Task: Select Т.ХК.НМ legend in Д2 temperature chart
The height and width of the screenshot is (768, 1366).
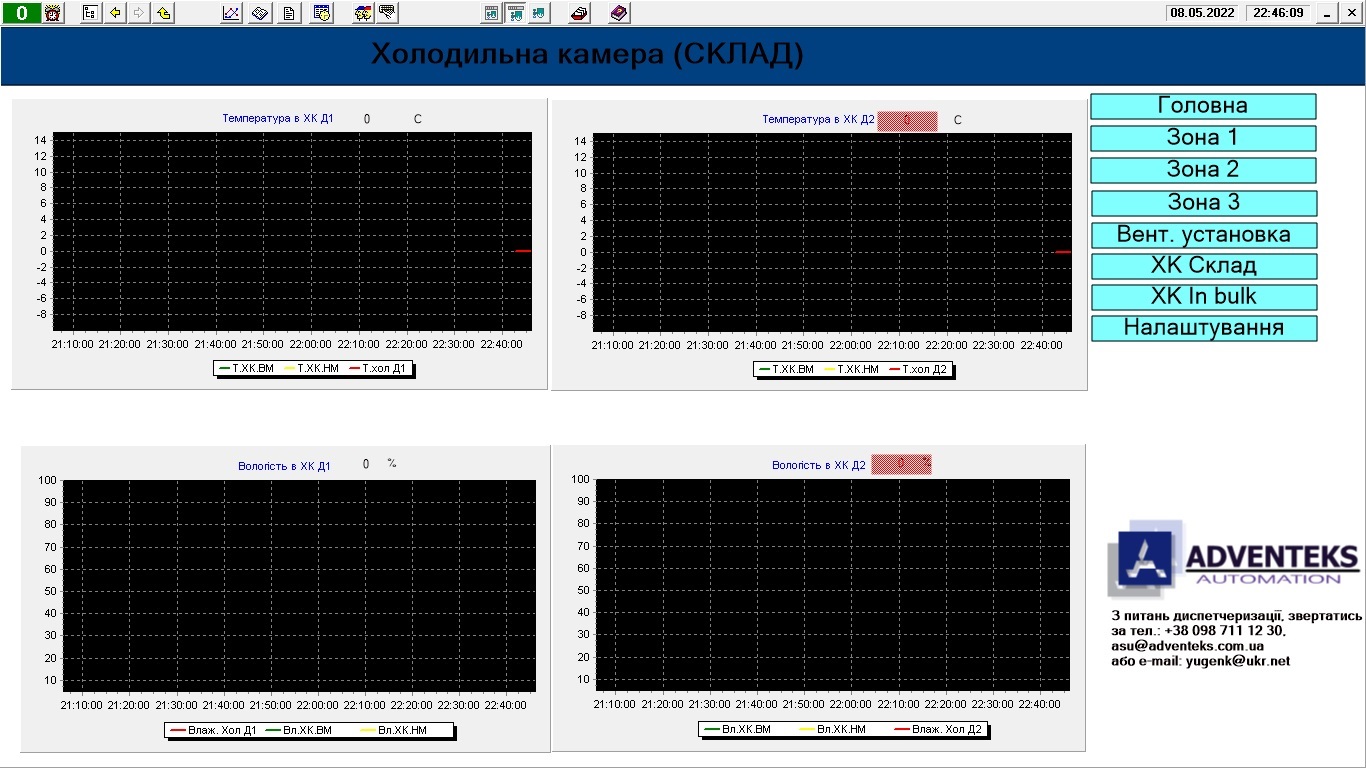Action: tap(852, 369)
